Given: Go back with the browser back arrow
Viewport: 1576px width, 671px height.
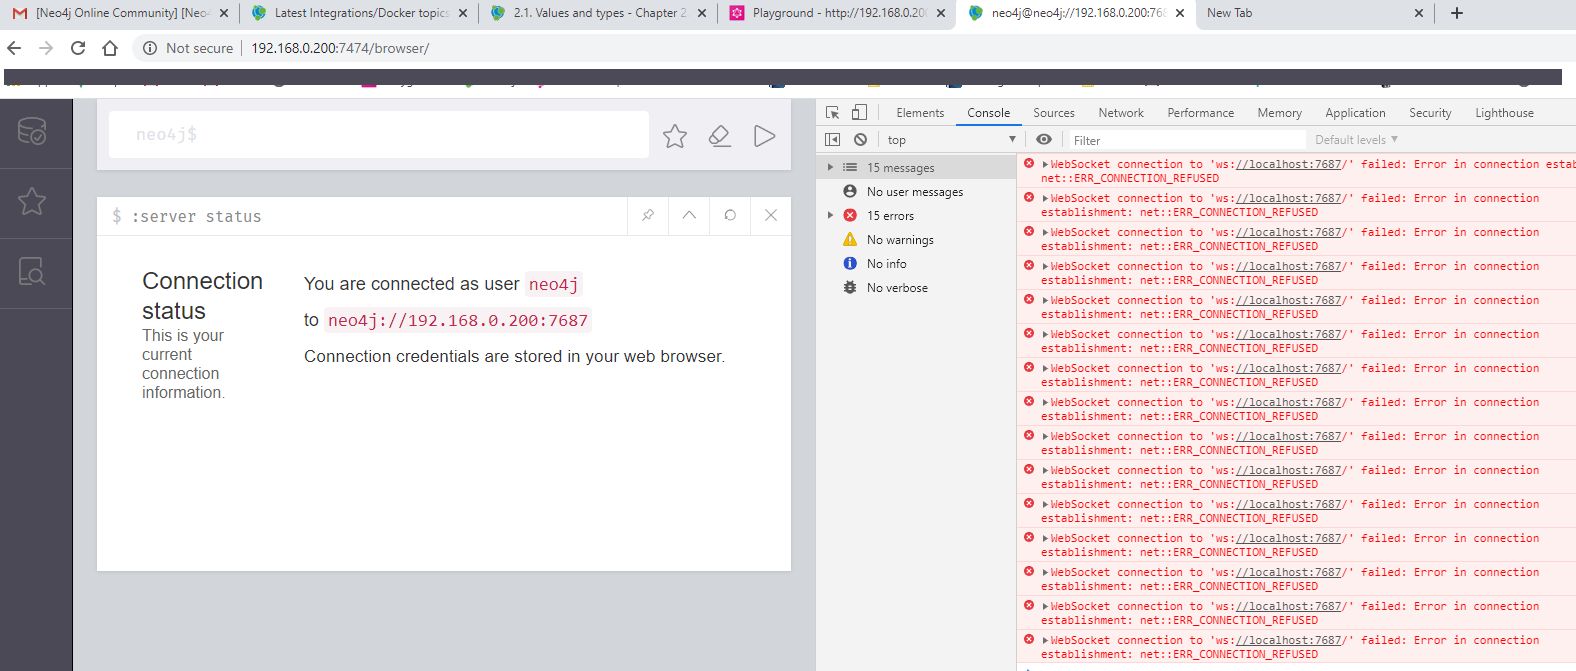Looking at the screenshot, I should click(14, 48).
